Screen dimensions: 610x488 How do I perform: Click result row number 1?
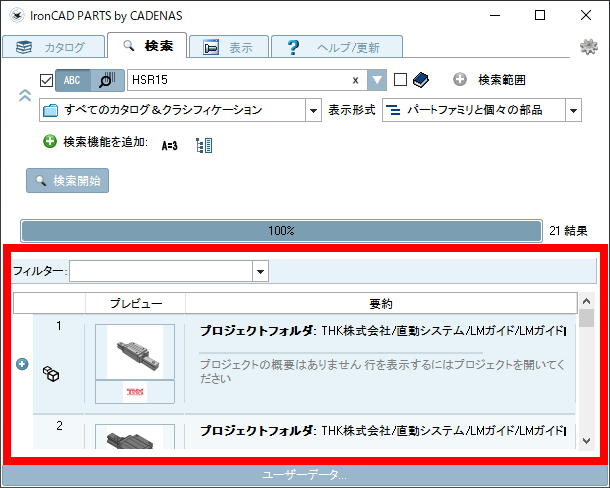click(59, 326)
